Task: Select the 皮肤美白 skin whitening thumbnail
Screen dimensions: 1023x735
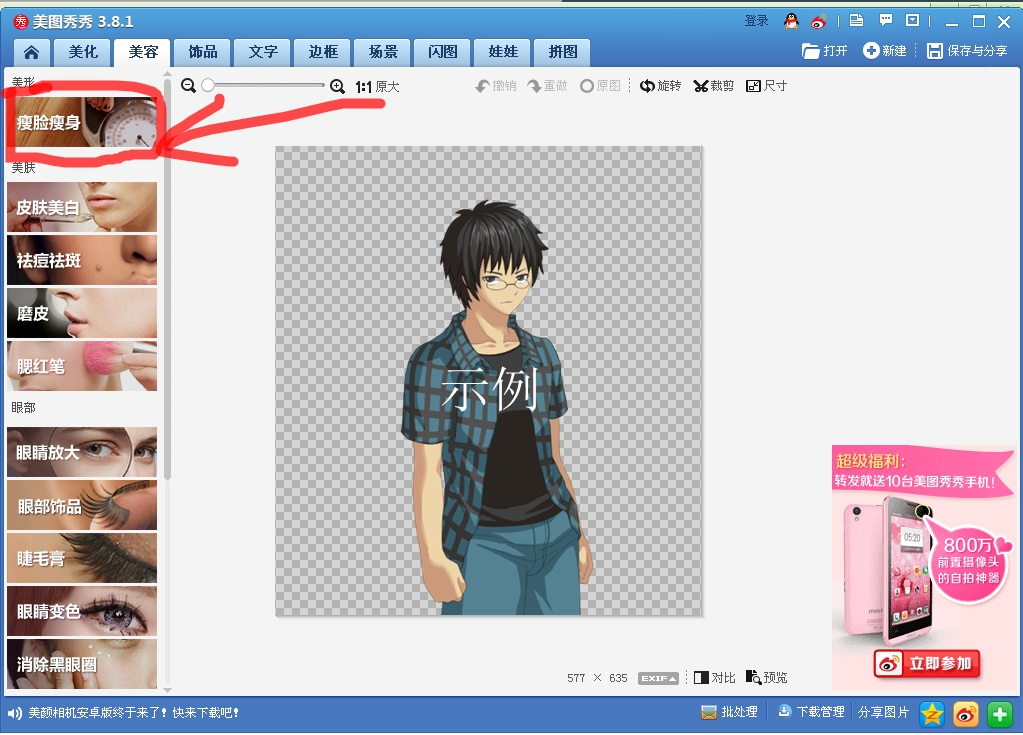Action: pyautogui.click(x=82, y=207)
